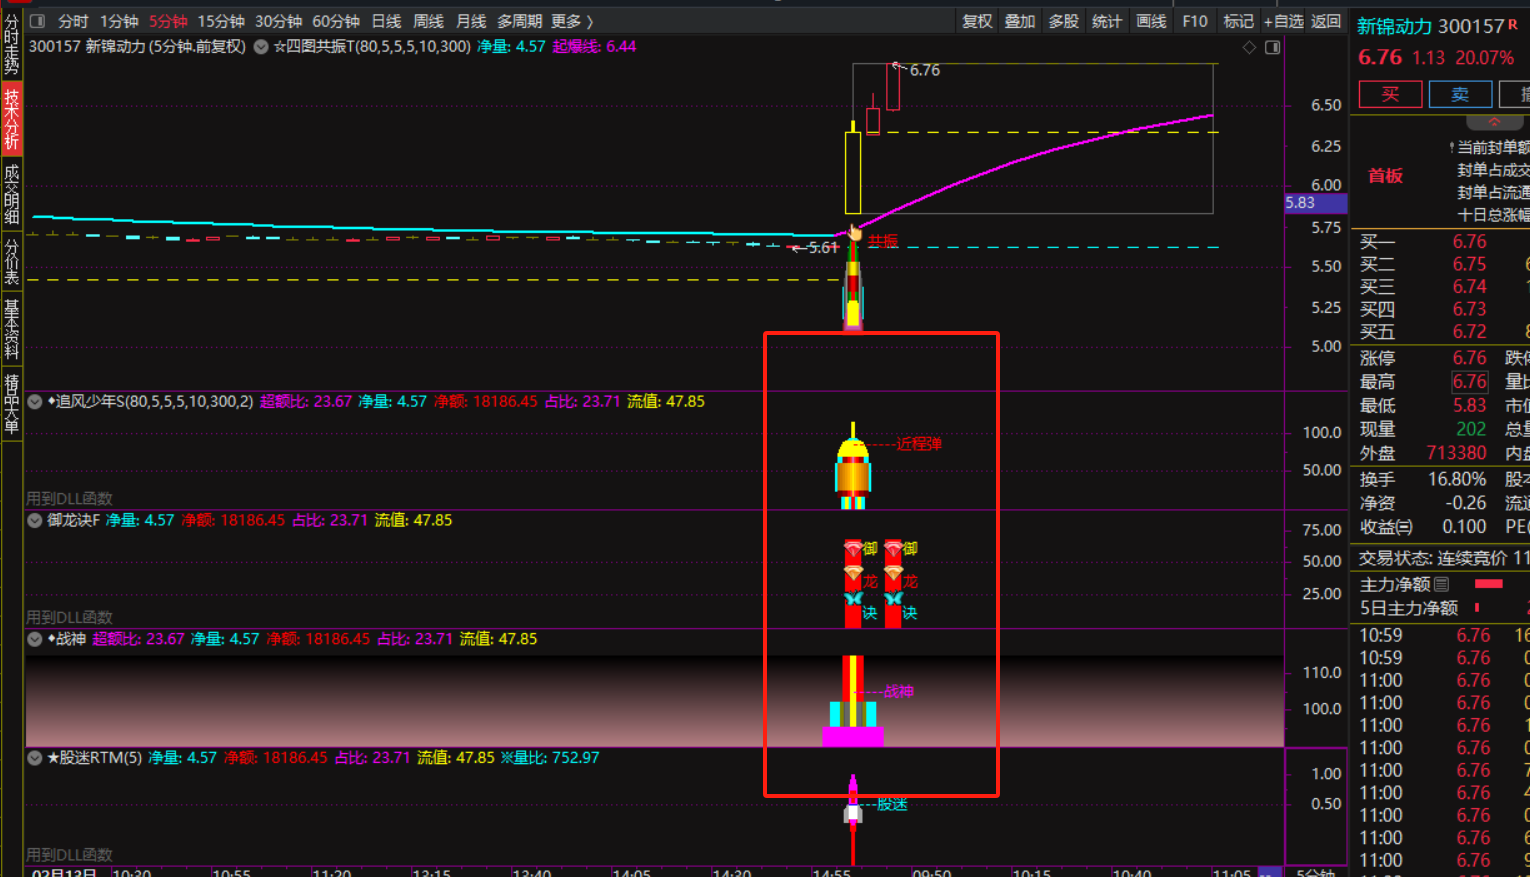1530x877 pixels.
Task: Collapse the order panel using red chevron
Action: tap(1494, 122)
